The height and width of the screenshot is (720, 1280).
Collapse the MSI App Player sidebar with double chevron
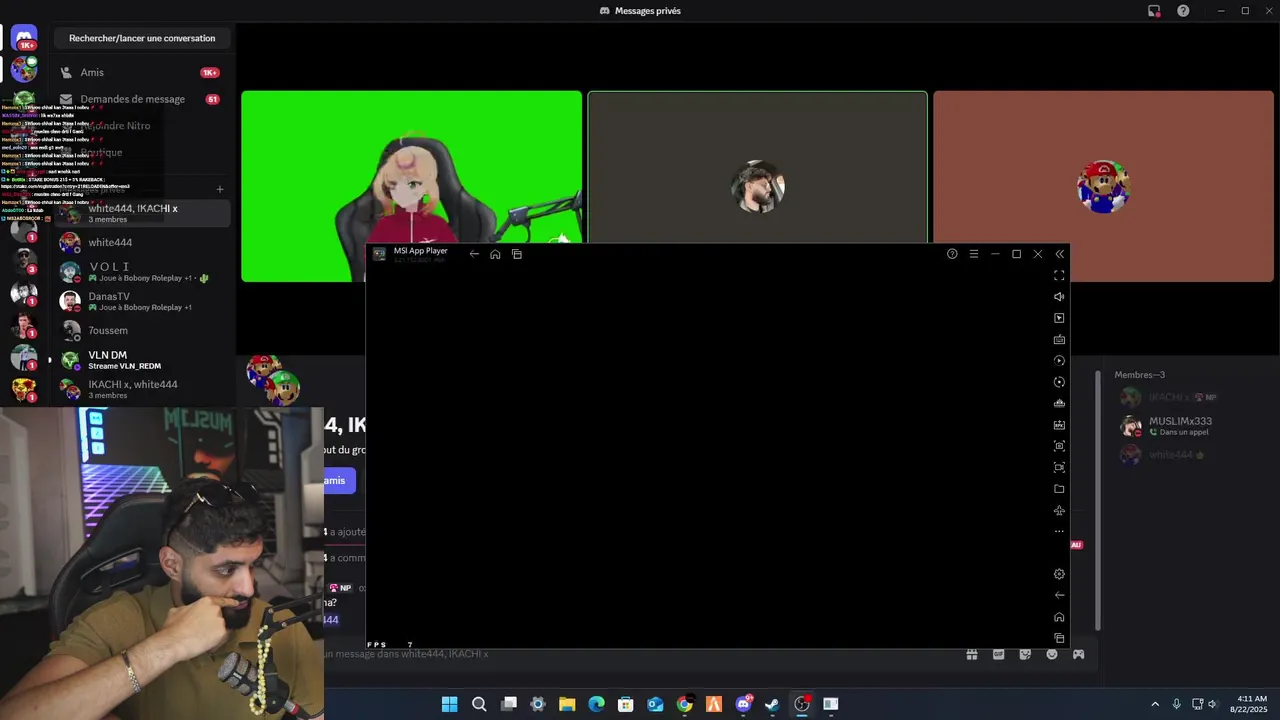(x=1059, y=254)
